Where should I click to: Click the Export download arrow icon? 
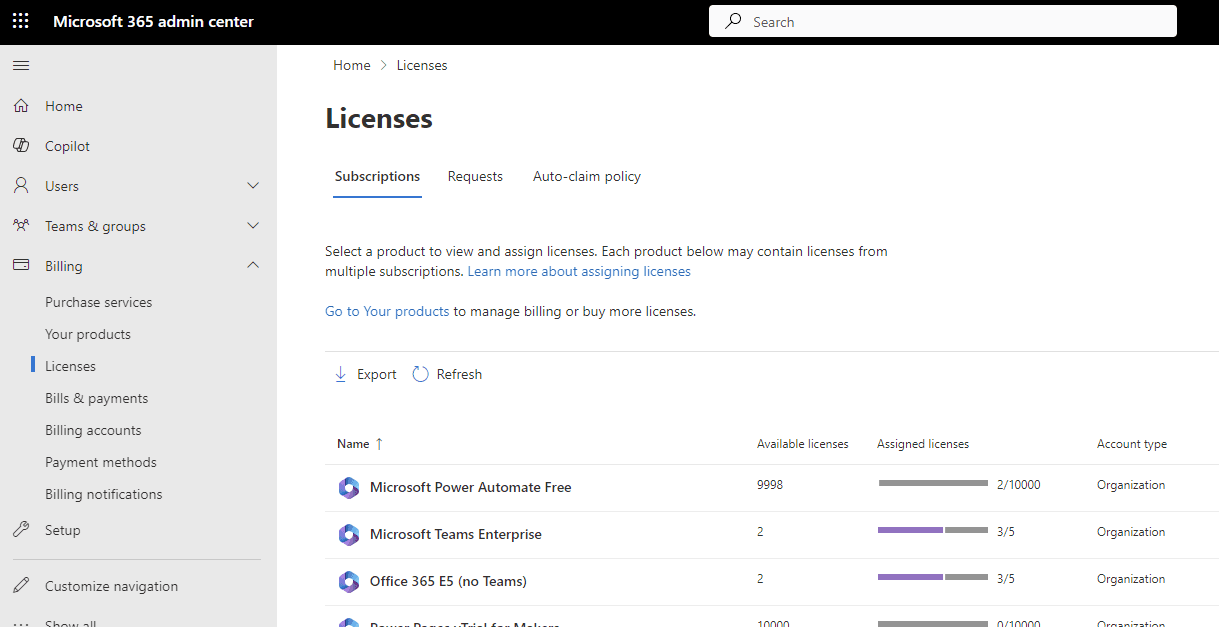tap(340, 374)
